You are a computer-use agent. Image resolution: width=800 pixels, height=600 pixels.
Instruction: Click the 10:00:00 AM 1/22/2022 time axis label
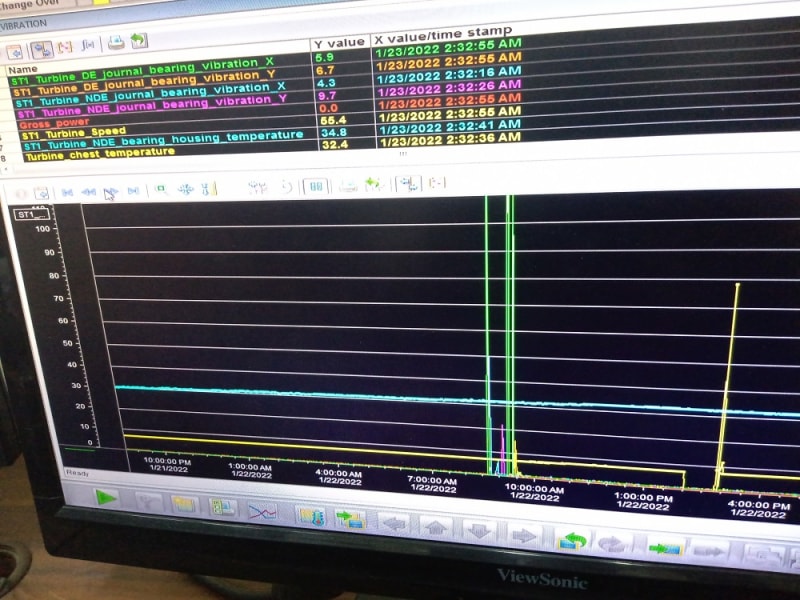[x=535, y=492]
